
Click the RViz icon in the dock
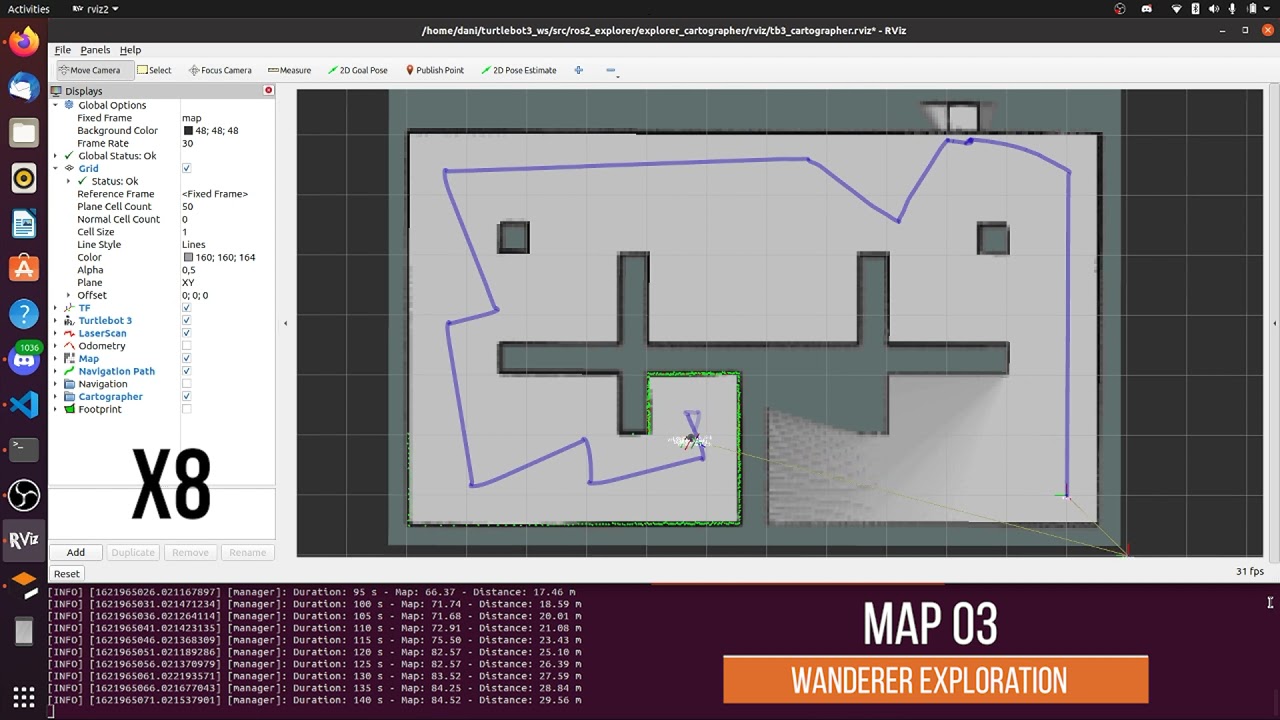click(24, 540)
